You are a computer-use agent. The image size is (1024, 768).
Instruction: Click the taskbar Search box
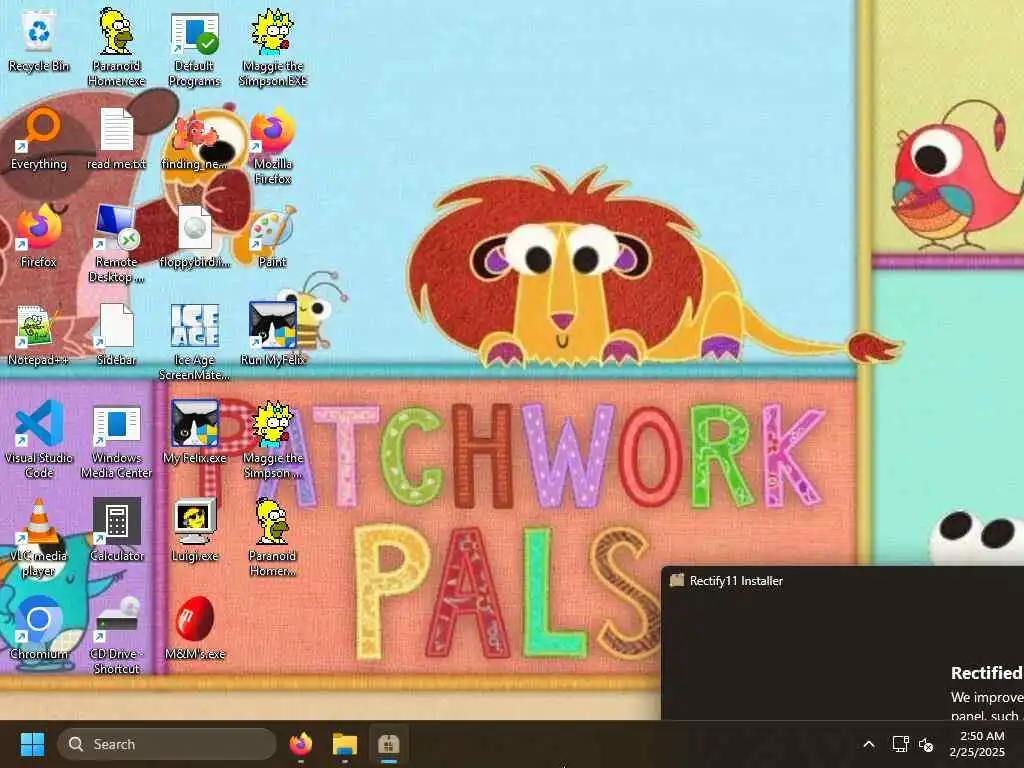coord(167,744)
